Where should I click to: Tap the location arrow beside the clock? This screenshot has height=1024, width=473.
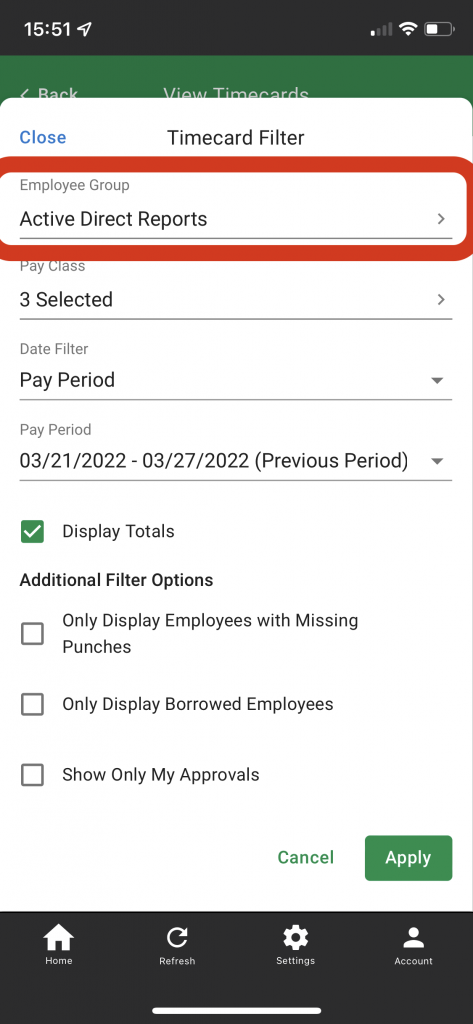coord(84,29)
